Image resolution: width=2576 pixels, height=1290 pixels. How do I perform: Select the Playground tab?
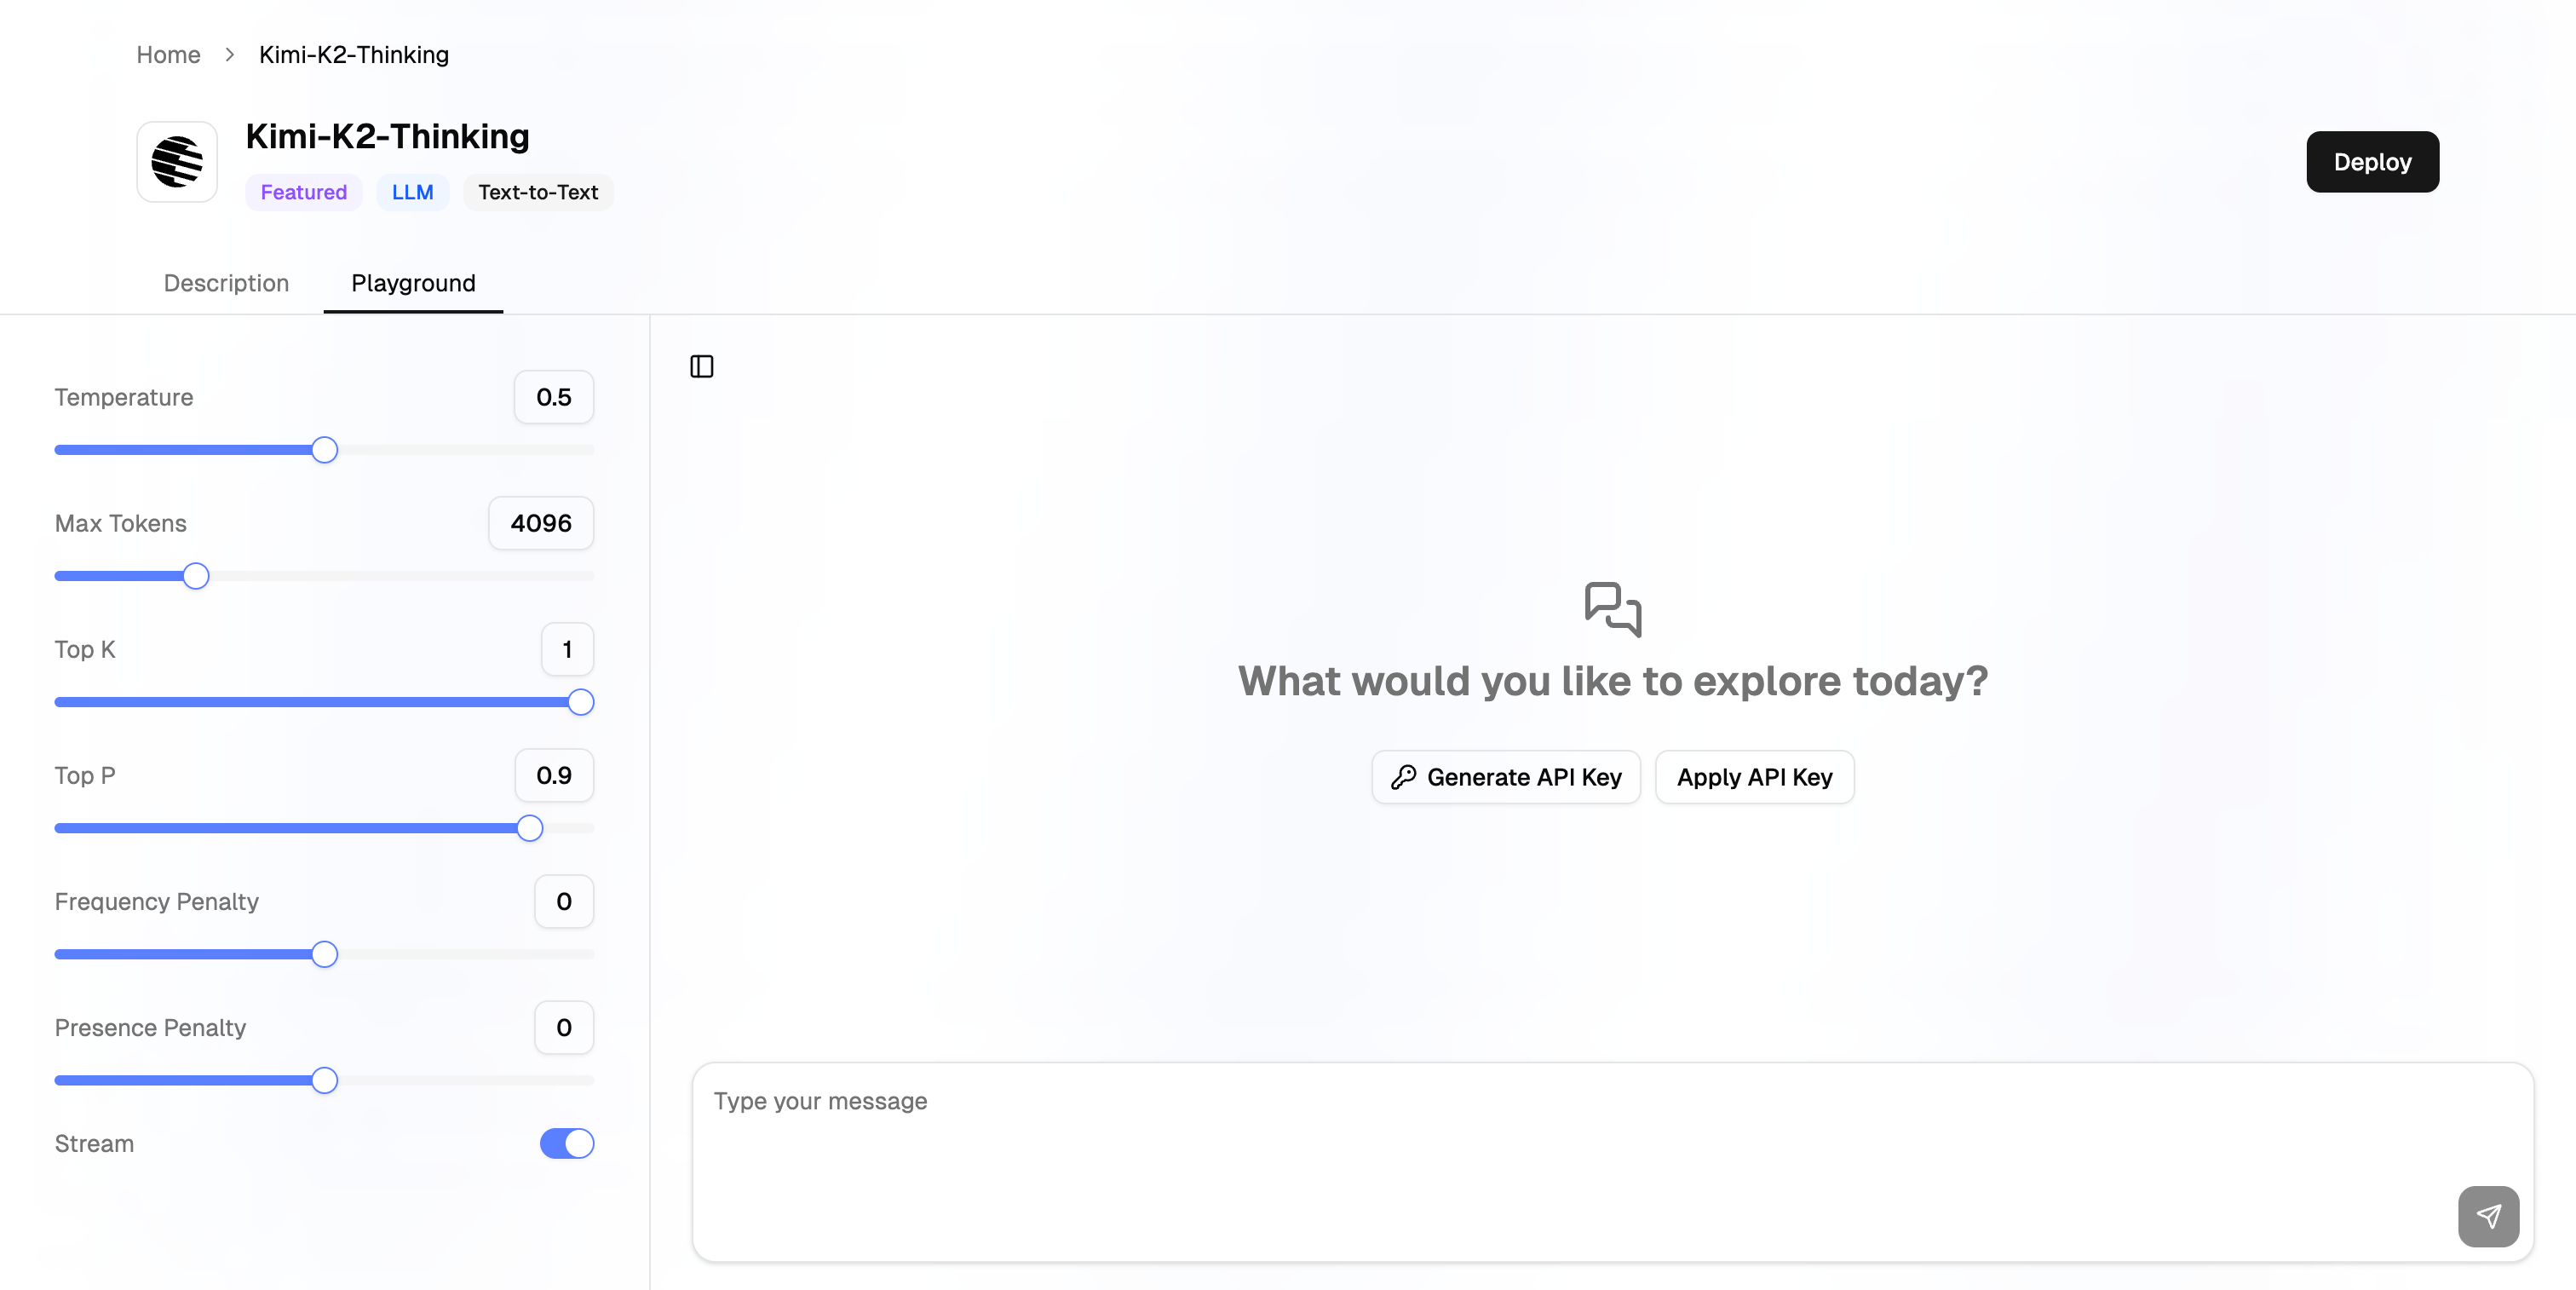click(x=413, y=283)
